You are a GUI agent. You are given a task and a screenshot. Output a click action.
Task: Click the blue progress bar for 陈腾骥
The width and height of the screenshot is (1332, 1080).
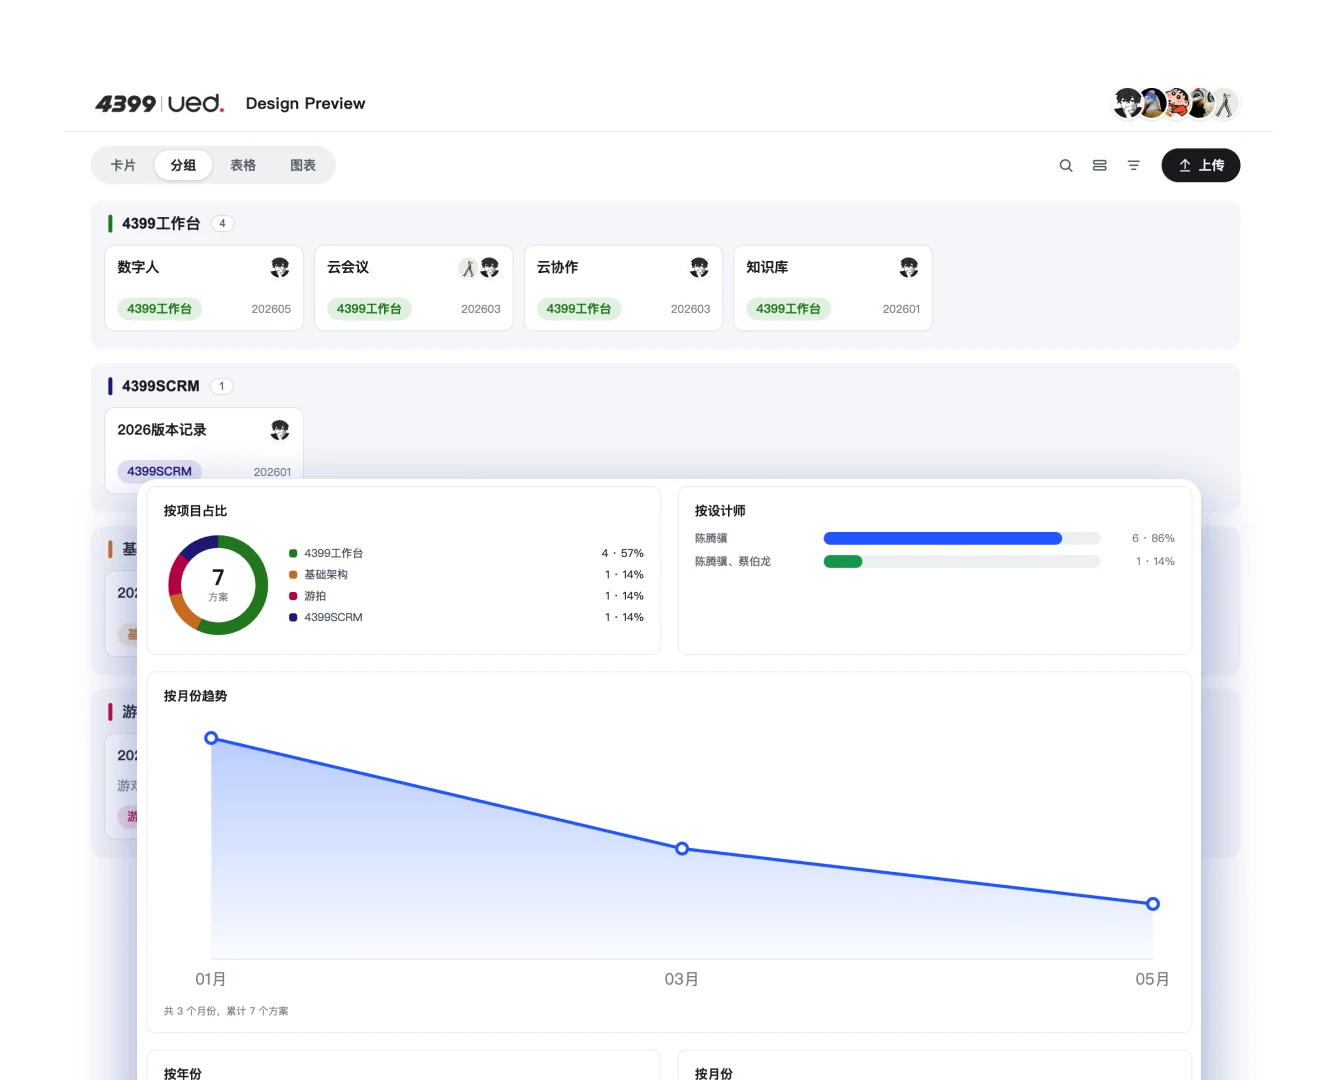(942, 538)
